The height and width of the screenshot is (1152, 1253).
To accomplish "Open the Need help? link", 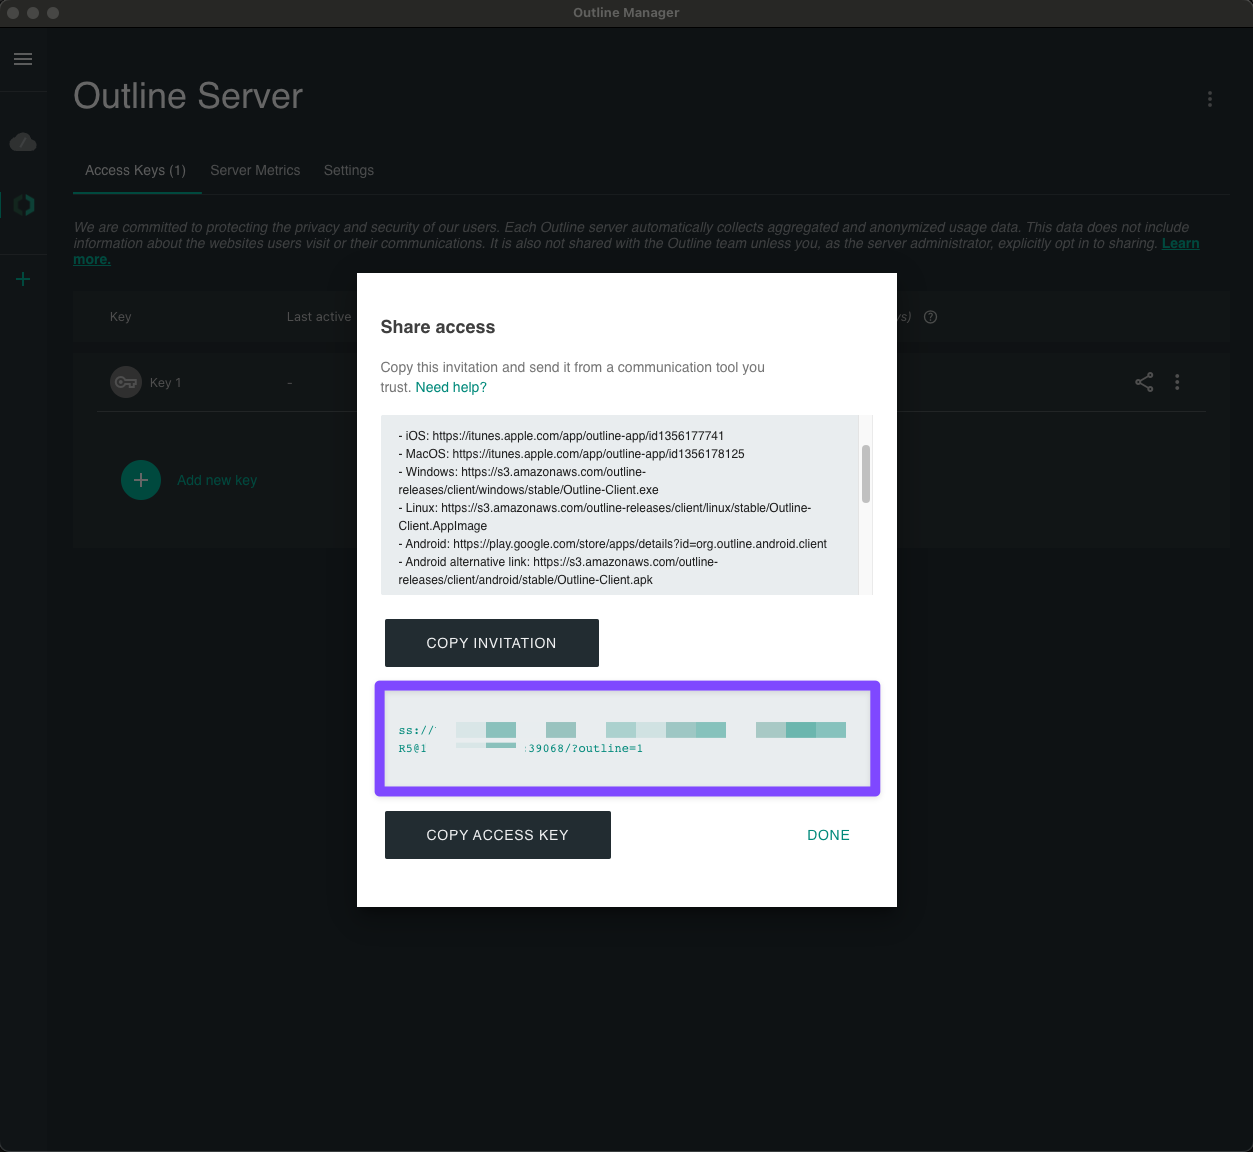I will (451, 387).
